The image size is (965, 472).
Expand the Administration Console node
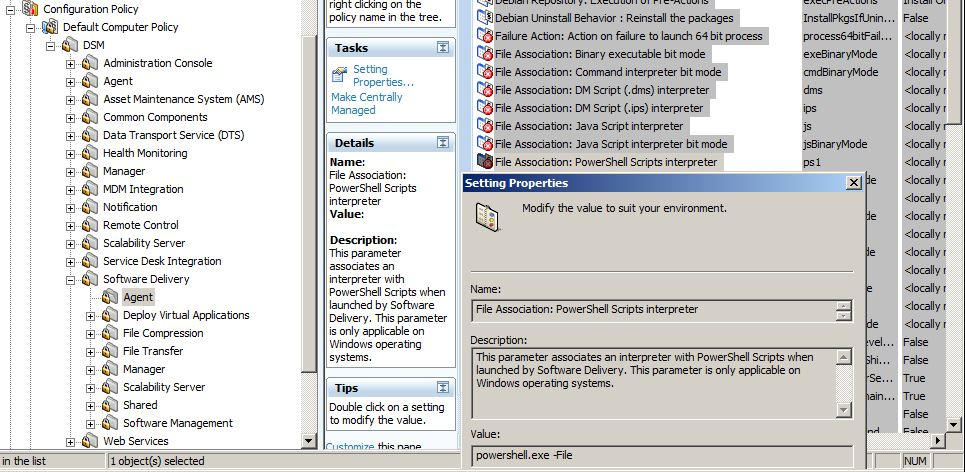pos(70,64)
